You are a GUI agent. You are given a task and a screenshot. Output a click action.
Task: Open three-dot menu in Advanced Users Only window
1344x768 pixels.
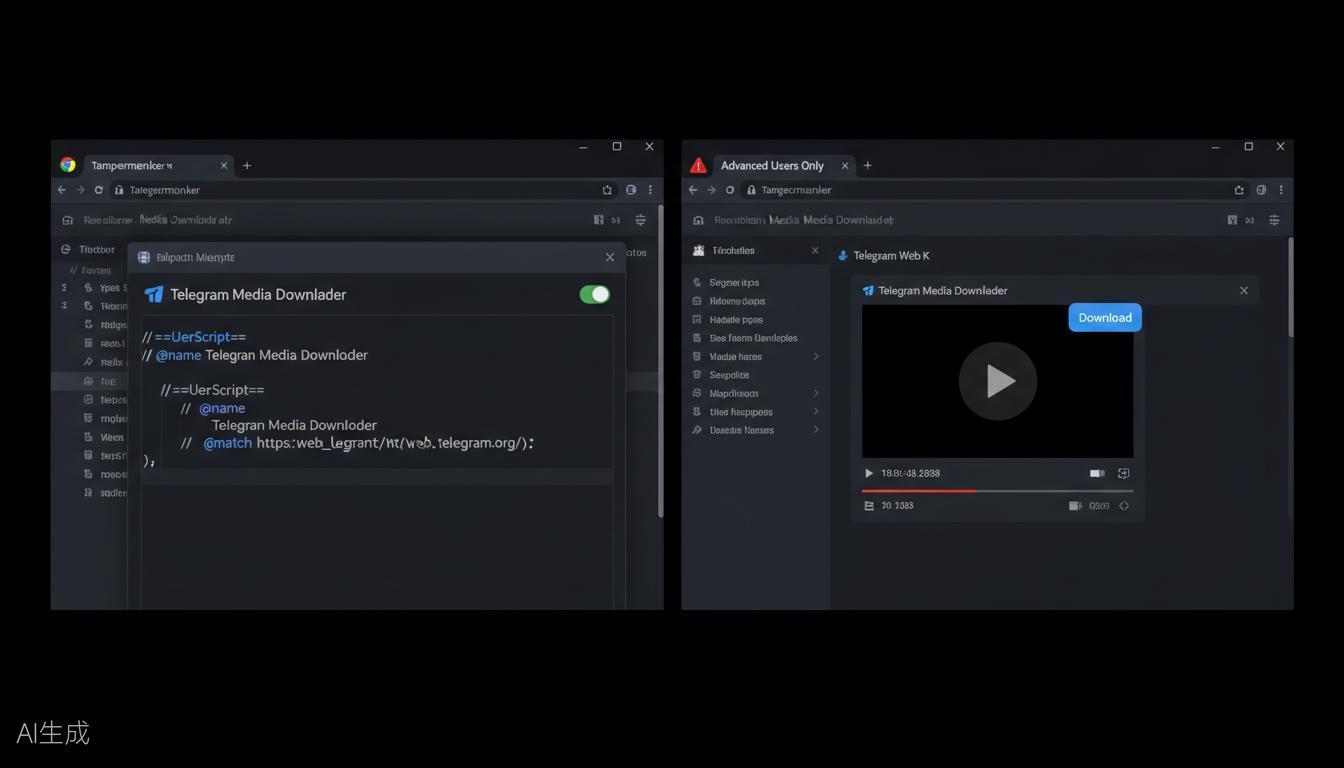coord(1281,190)
